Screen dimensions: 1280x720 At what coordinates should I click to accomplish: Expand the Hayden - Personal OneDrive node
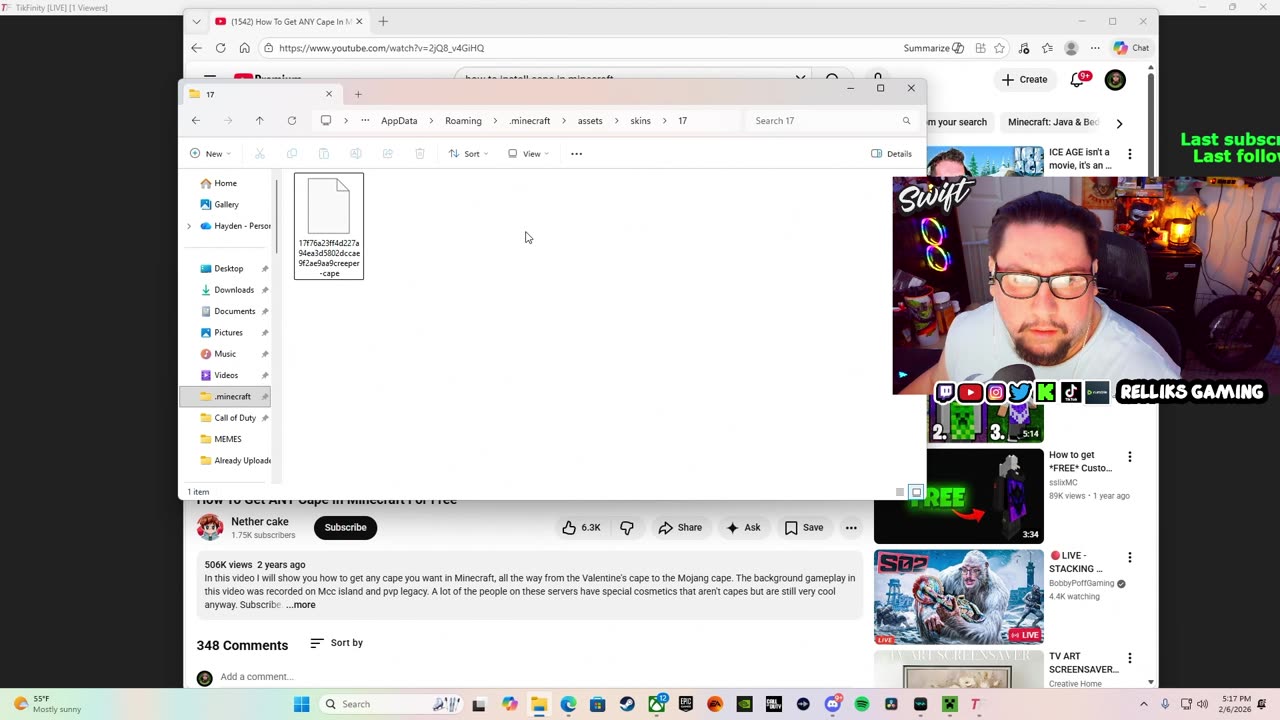click(x=189, y=226)
